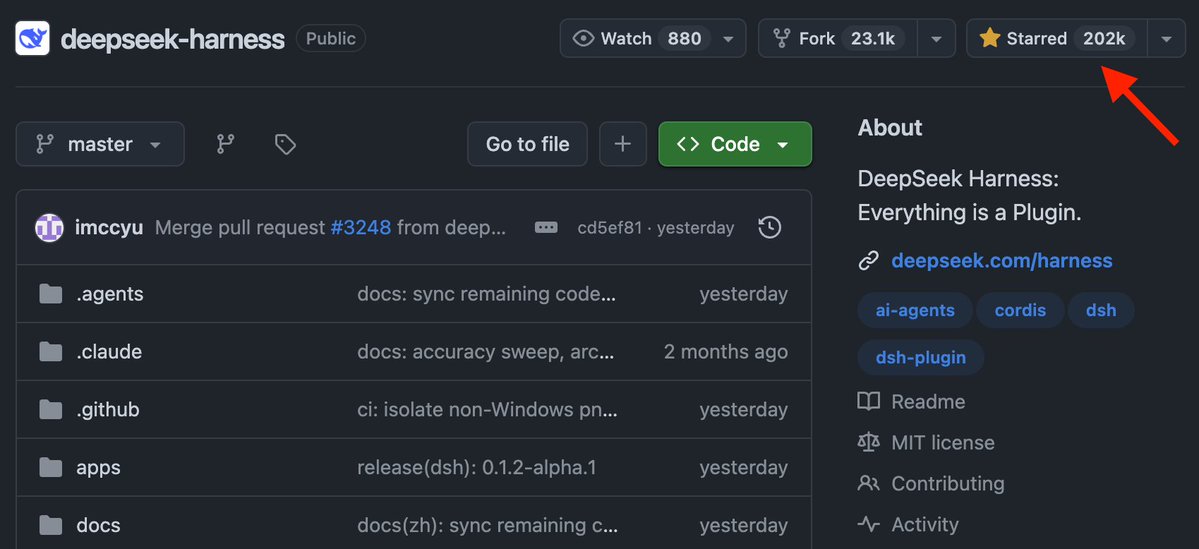Click the Public visibility badge
The height and width of the screenshot is (549, 1199).
click(331, 38)
